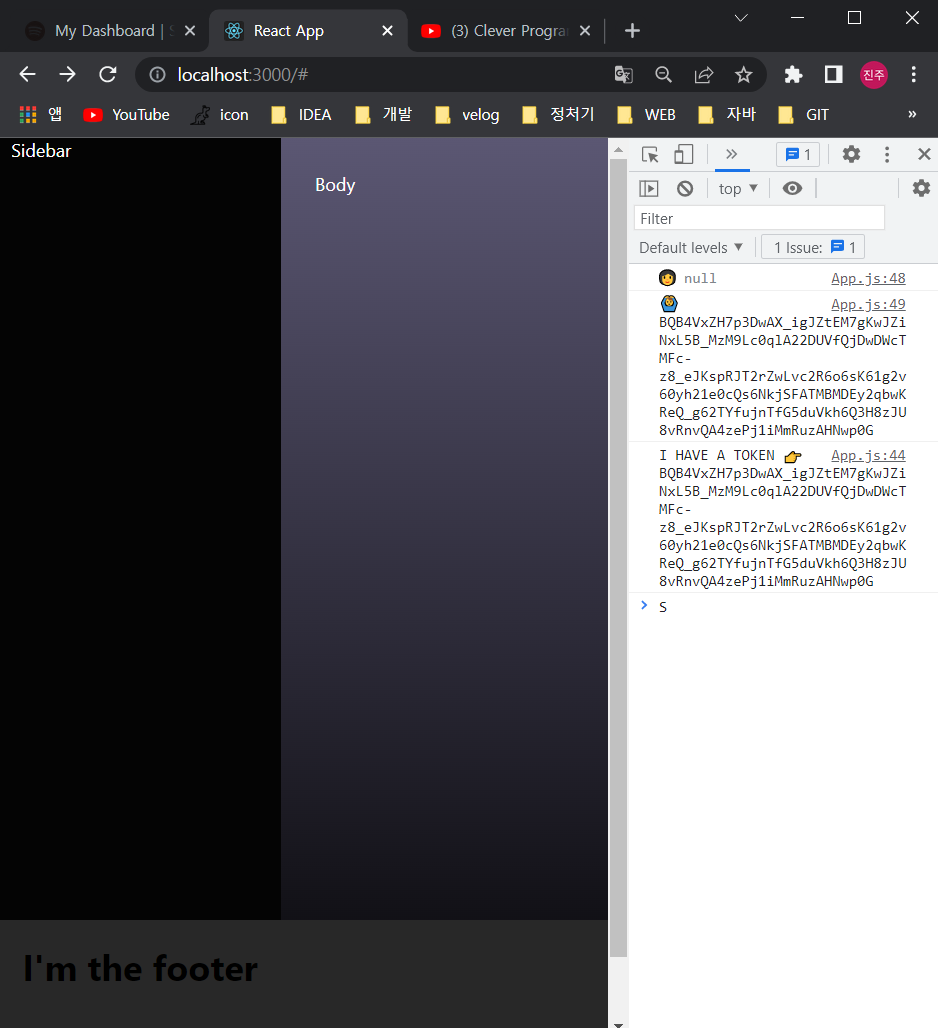This screenshot has width=938, height=1028.
Task: Show the console sidebar
Action: pyautogui.click(x=648, y=189)
